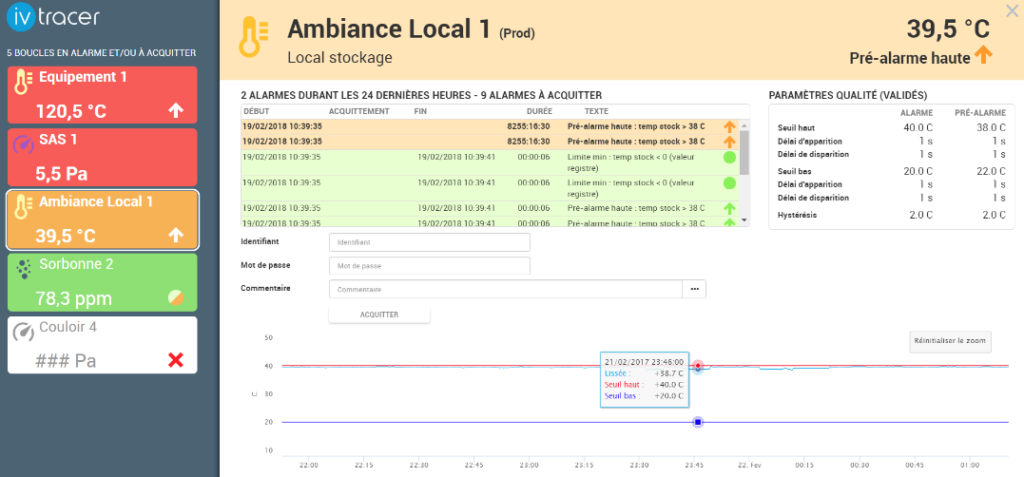Click the Lissée +38.7 C tooltip value
Image resolution: width=1024 pixels, height=477 pixels.
[669, 373]
